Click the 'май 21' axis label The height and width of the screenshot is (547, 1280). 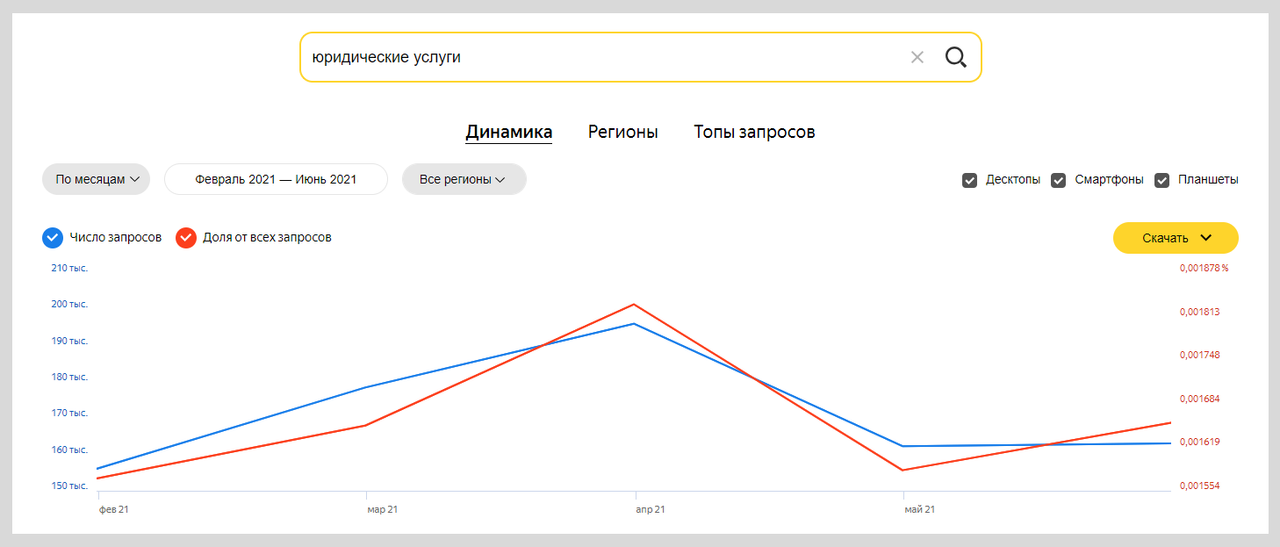tap(920, 509)
